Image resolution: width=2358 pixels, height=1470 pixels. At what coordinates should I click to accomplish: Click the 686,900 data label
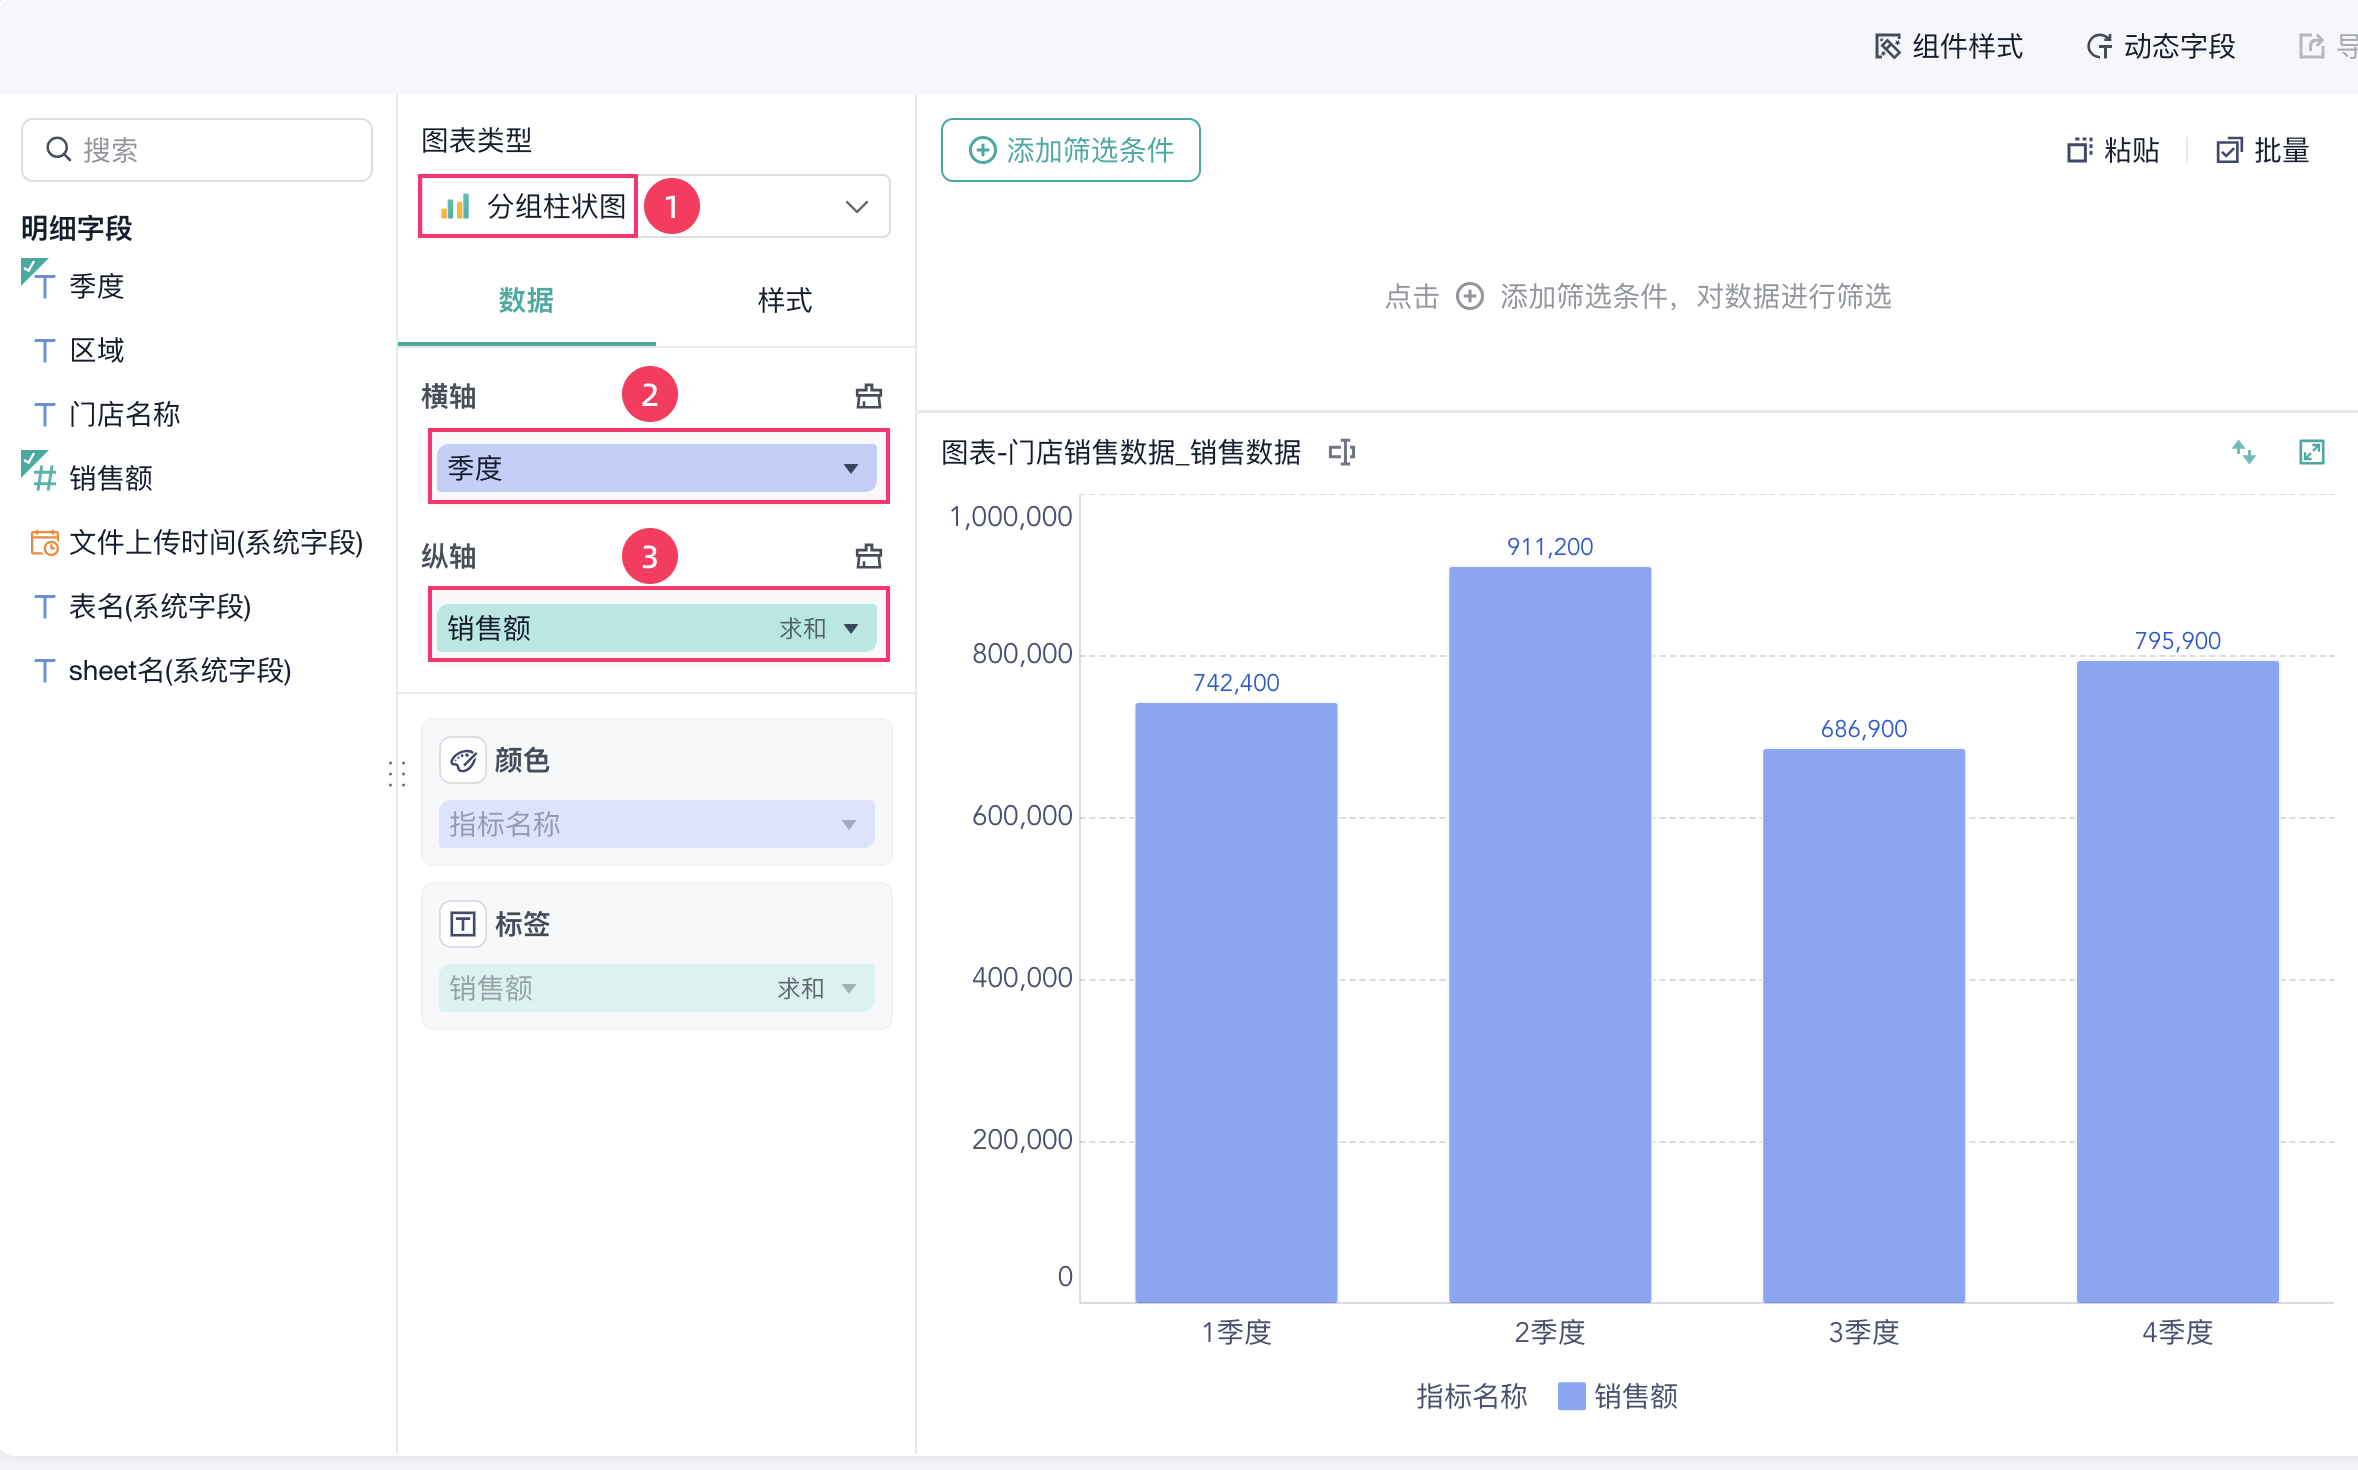1864,729
